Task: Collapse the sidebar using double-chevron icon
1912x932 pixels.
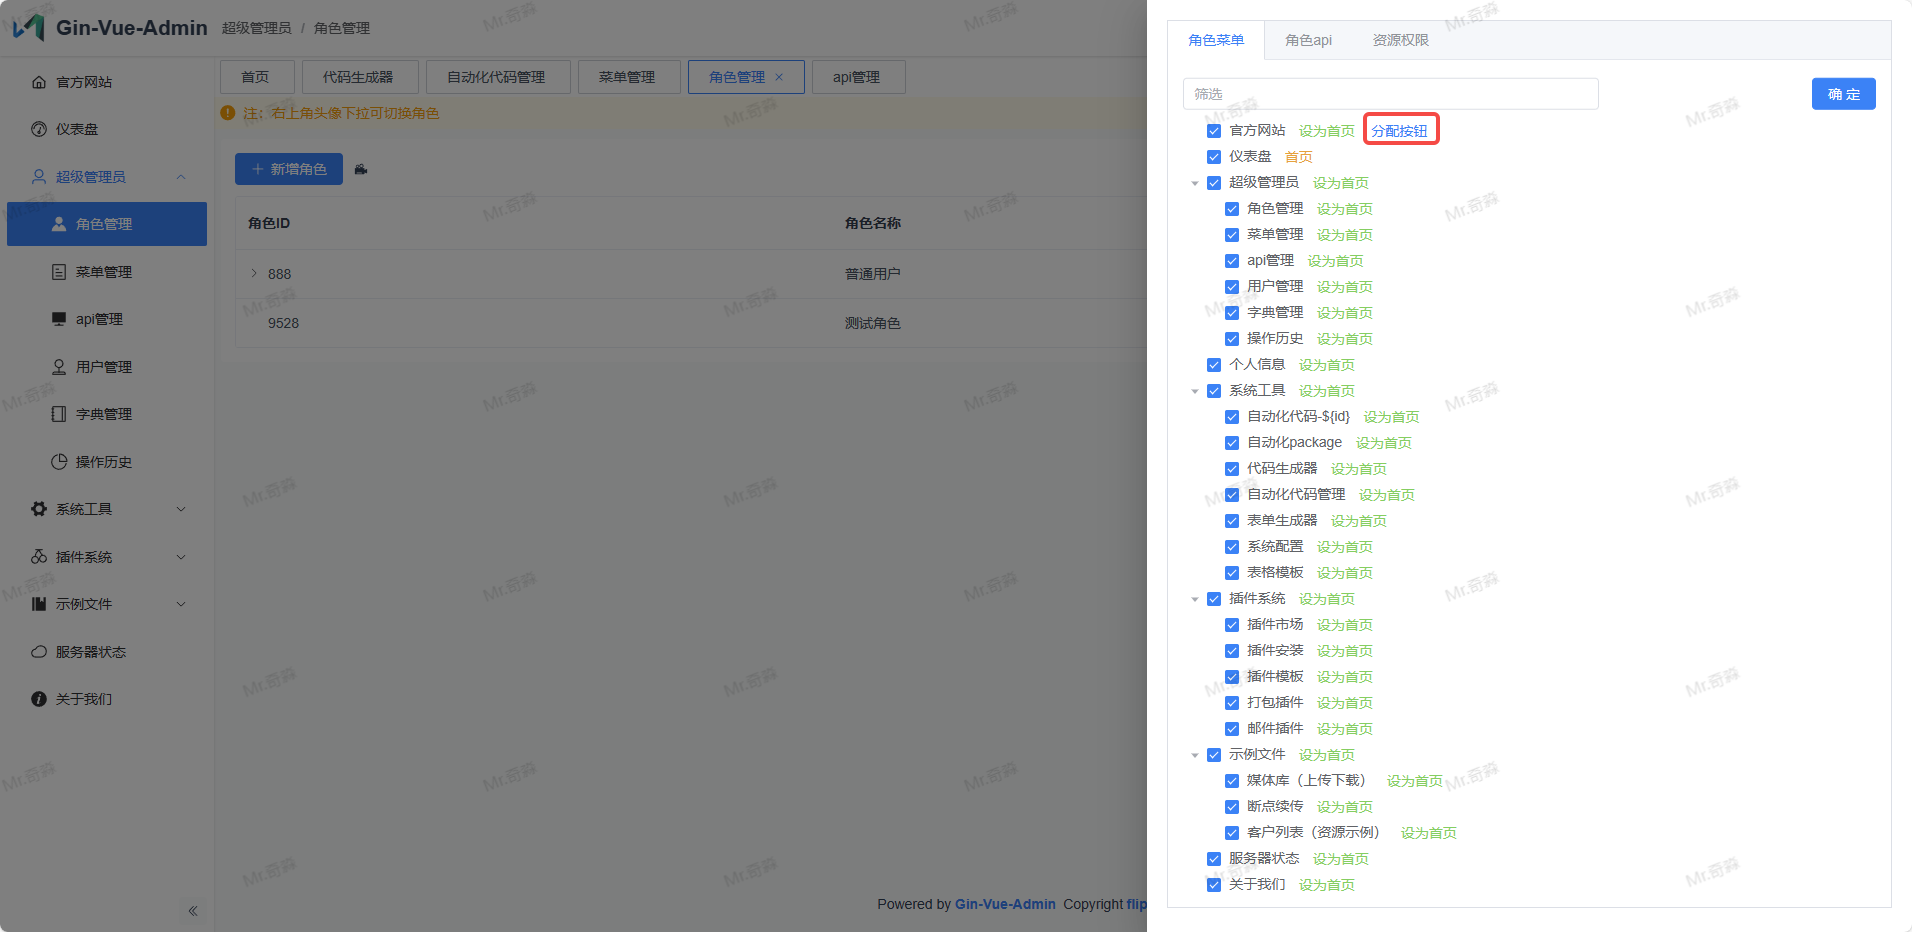Action: click(x=193, y=911)
